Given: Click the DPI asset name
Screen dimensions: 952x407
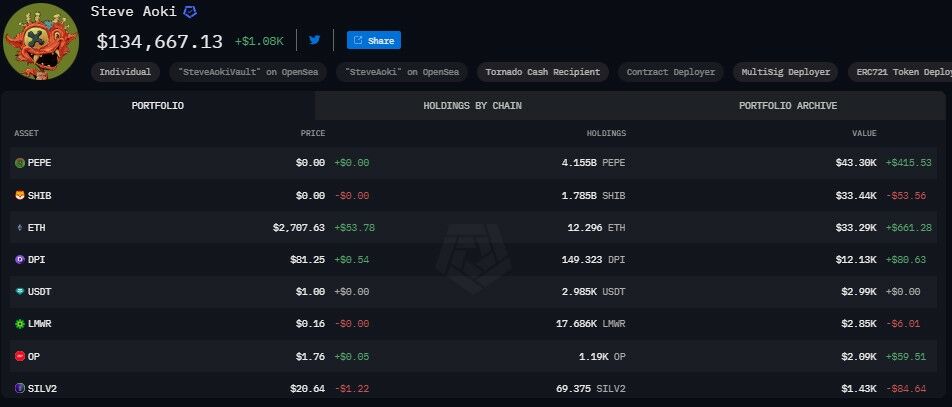Looking at the screenshot, I should click(x=36, y=259).
